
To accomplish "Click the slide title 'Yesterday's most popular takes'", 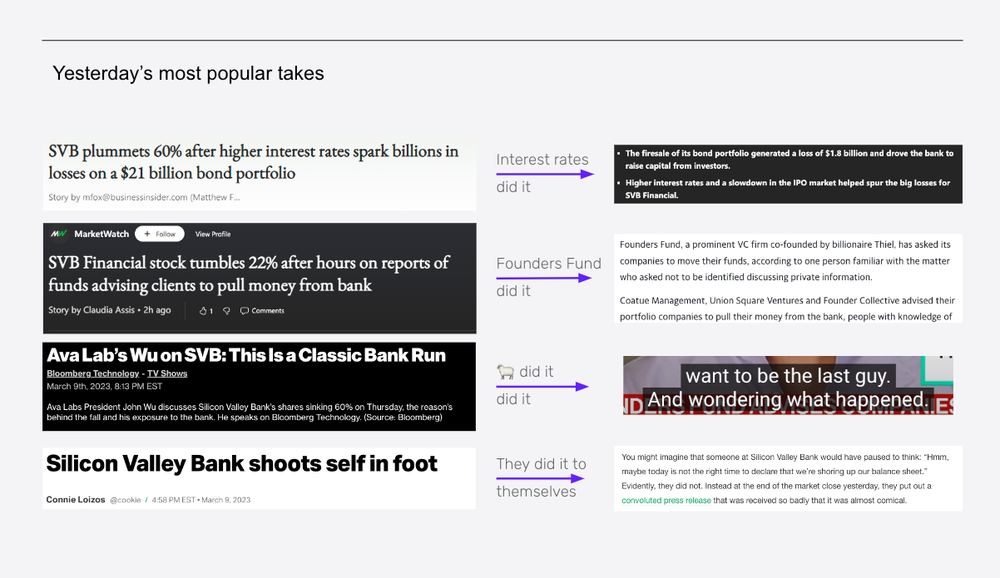I will tap(188, 73).
